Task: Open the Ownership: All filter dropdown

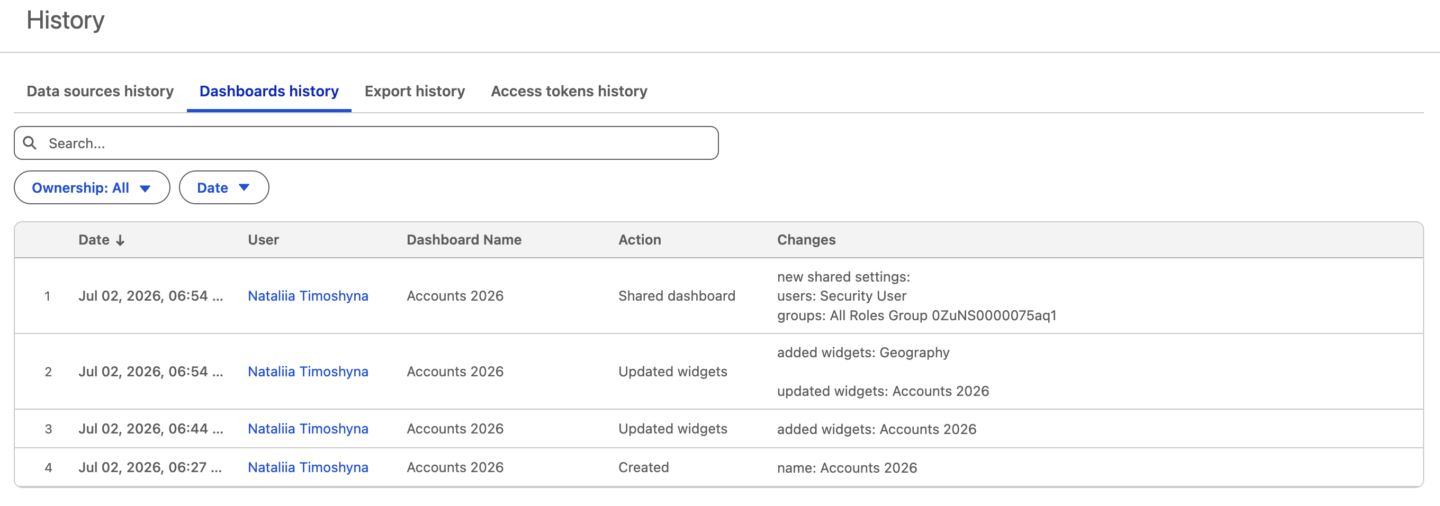Action: 92,188
